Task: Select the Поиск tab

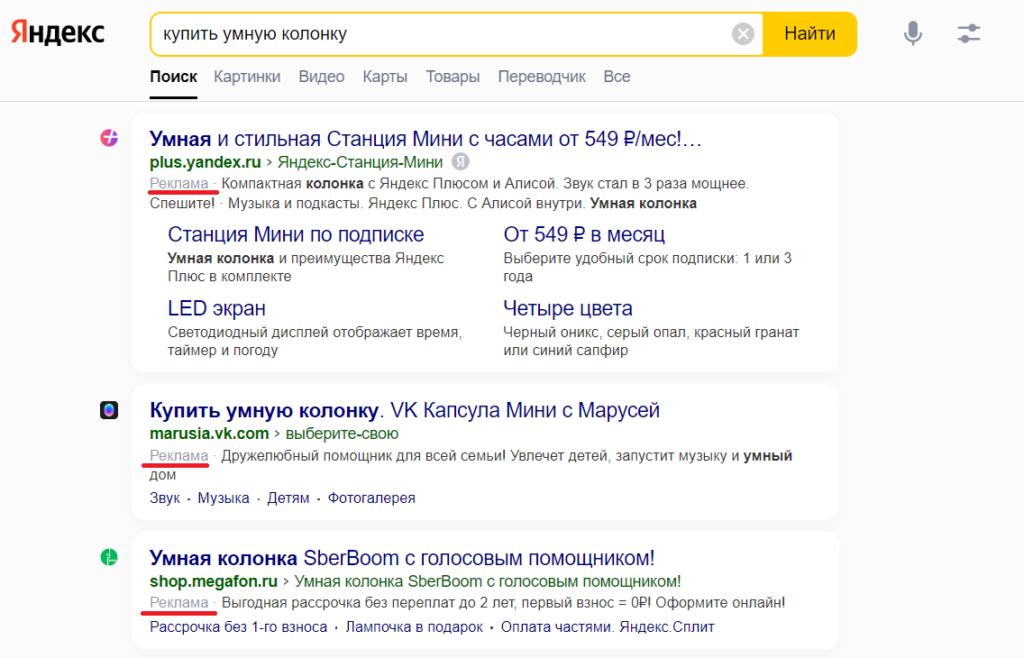Action: click(173, 76)
